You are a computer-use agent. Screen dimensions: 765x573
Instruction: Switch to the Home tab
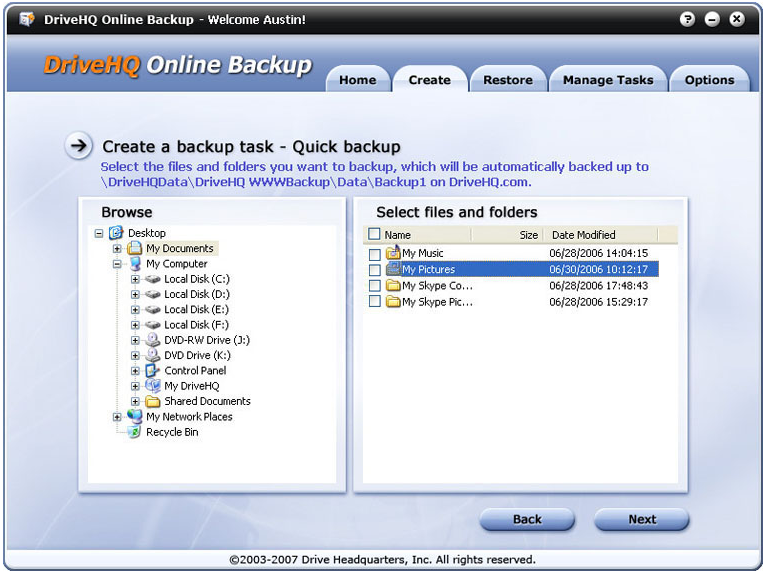(358, 80)
